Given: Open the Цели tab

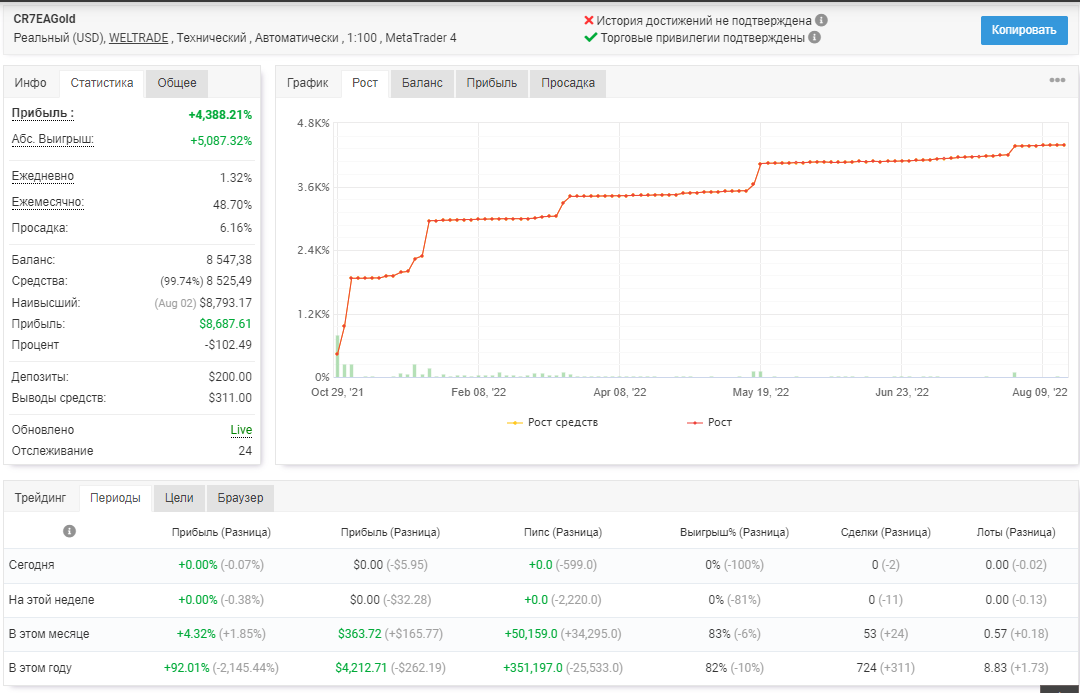Looking at the screenshot, I should coord(179,497).
